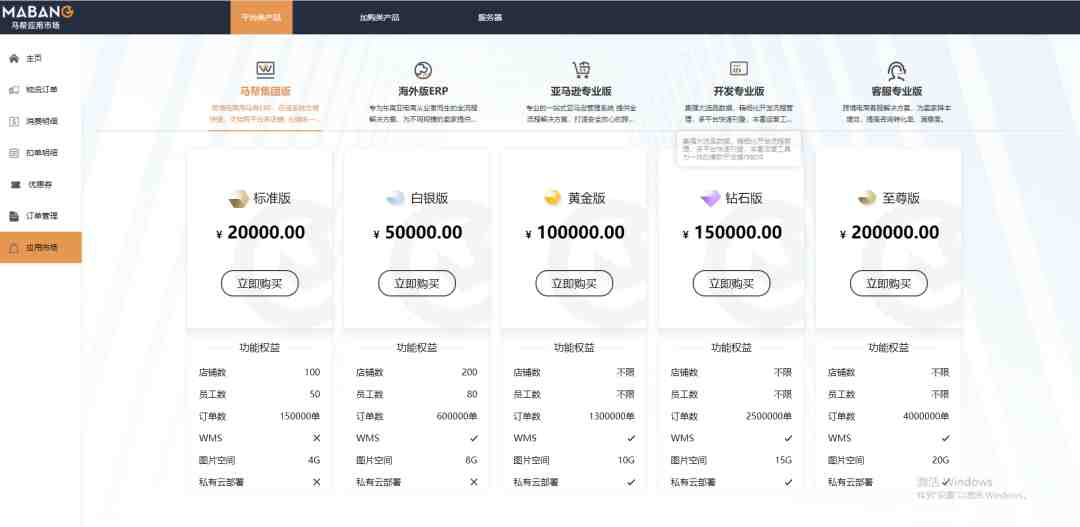
Task: Click the MABANG logo
Action: (x=37, y=12)
